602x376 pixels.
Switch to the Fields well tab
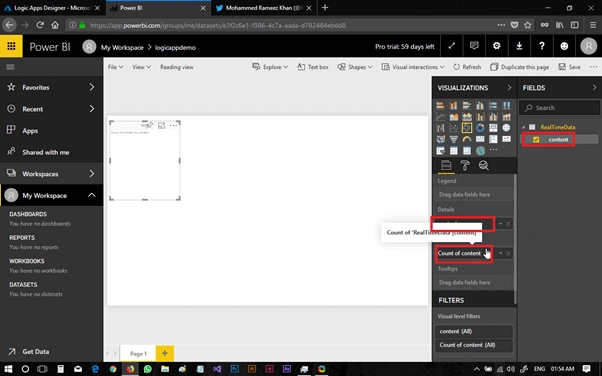pyautogui.click(x=446, y=165)
